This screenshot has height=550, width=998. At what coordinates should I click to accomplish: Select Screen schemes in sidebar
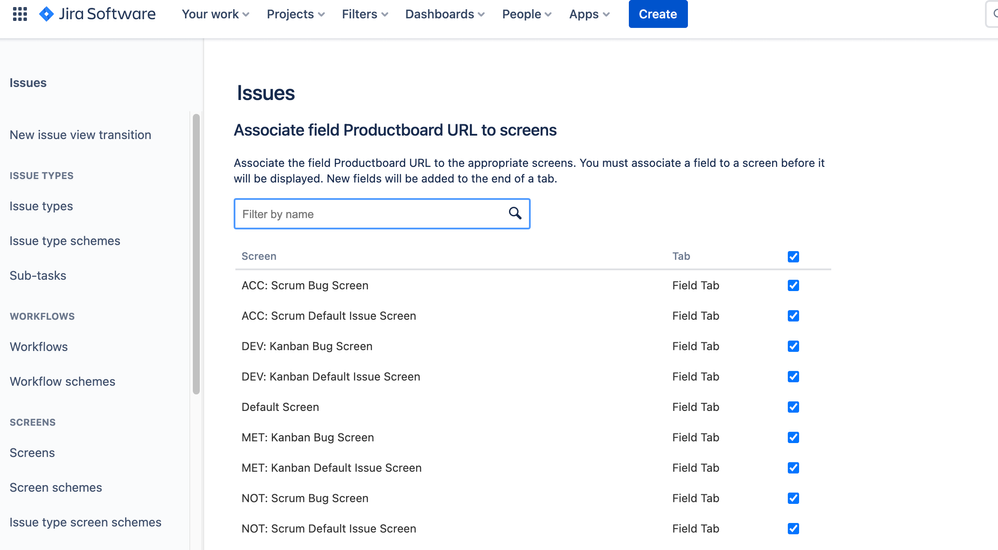point(56,488)
